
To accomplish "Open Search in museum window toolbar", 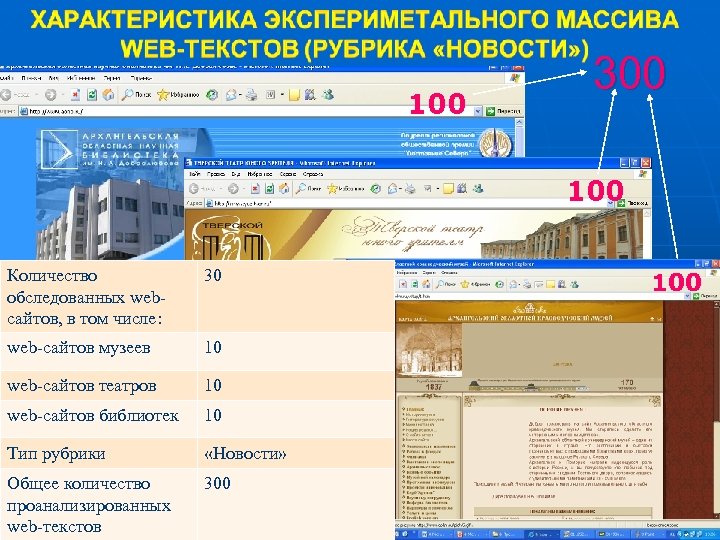I will pos(446,284).
